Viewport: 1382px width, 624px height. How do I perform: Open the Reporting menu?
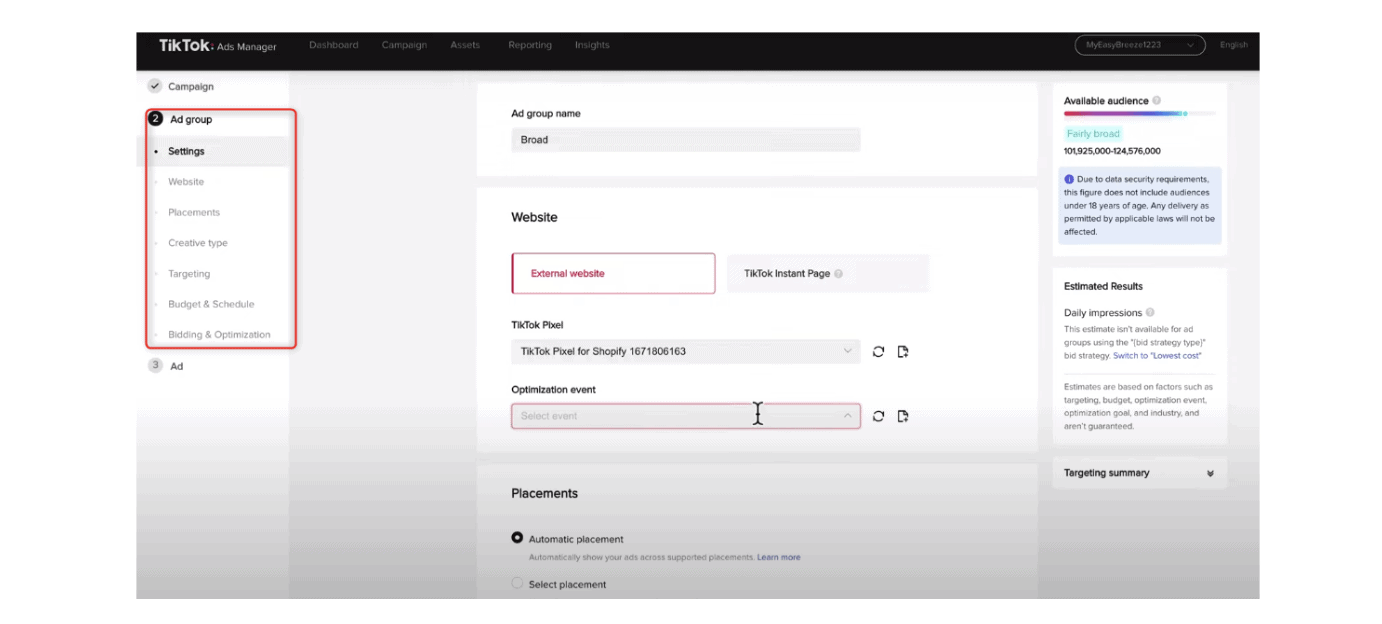click(x=530, y=45)
